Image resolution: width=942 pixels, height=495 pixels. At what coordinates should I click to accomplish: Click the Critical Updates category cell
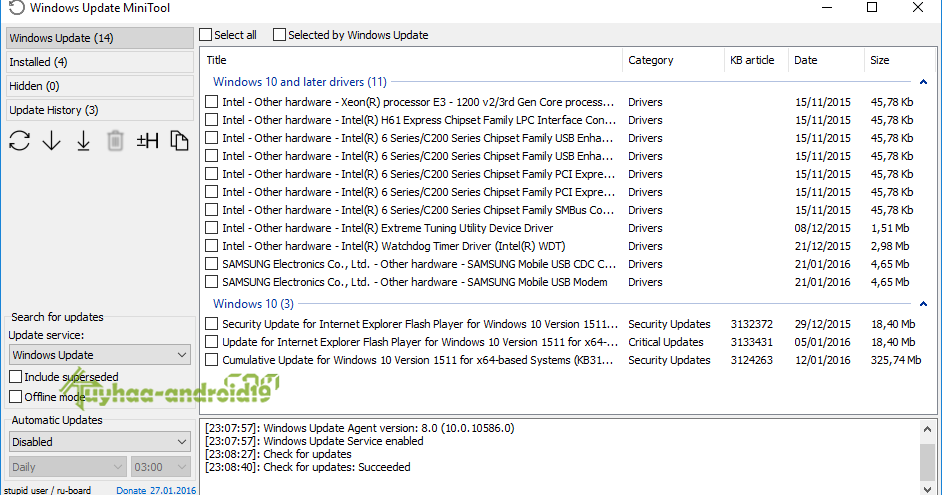(x=666, y=342)
